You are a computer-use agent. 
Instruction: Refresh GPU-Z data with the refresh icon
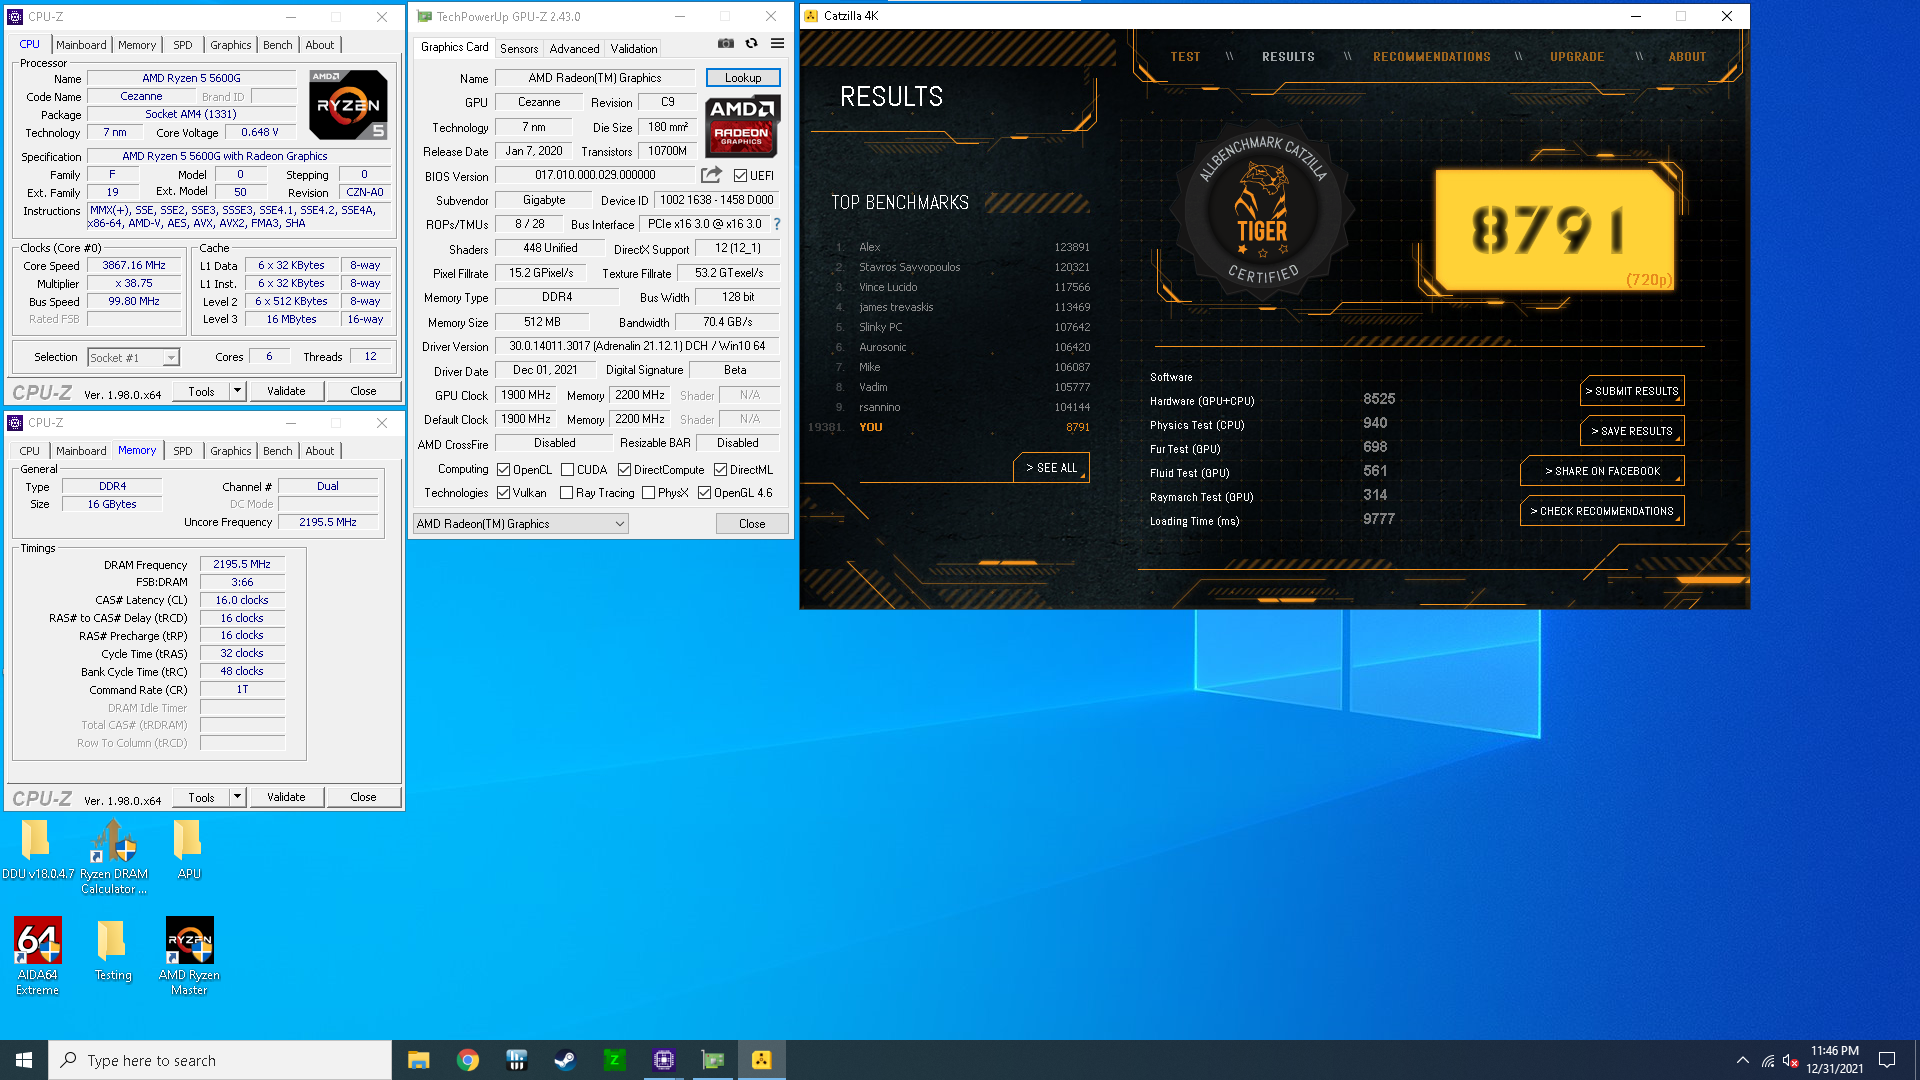751,43
